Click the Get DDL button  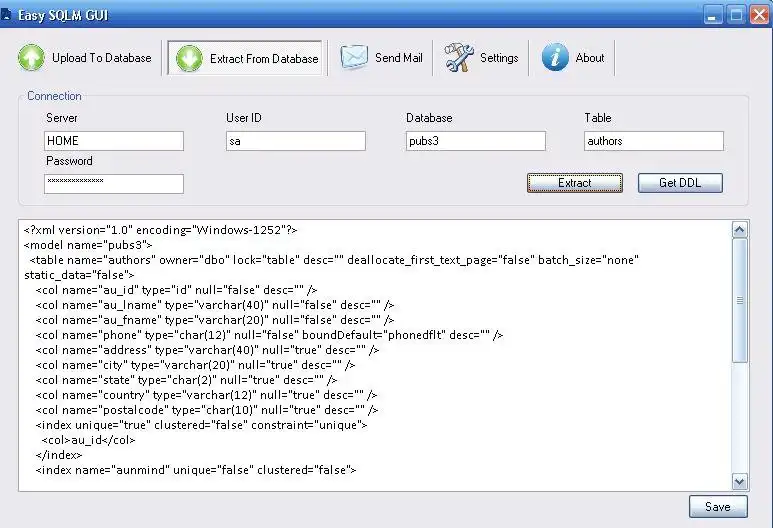point(680,183)
